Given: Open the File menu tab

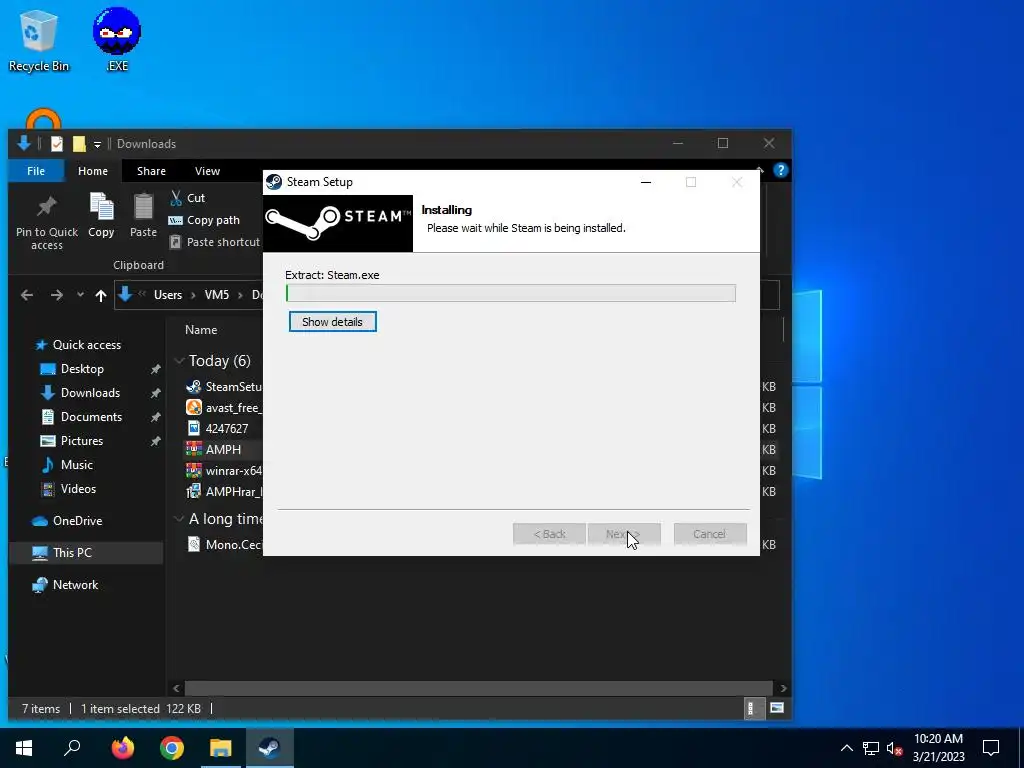Looking at the screenshot, I should (x=36, y=171).
